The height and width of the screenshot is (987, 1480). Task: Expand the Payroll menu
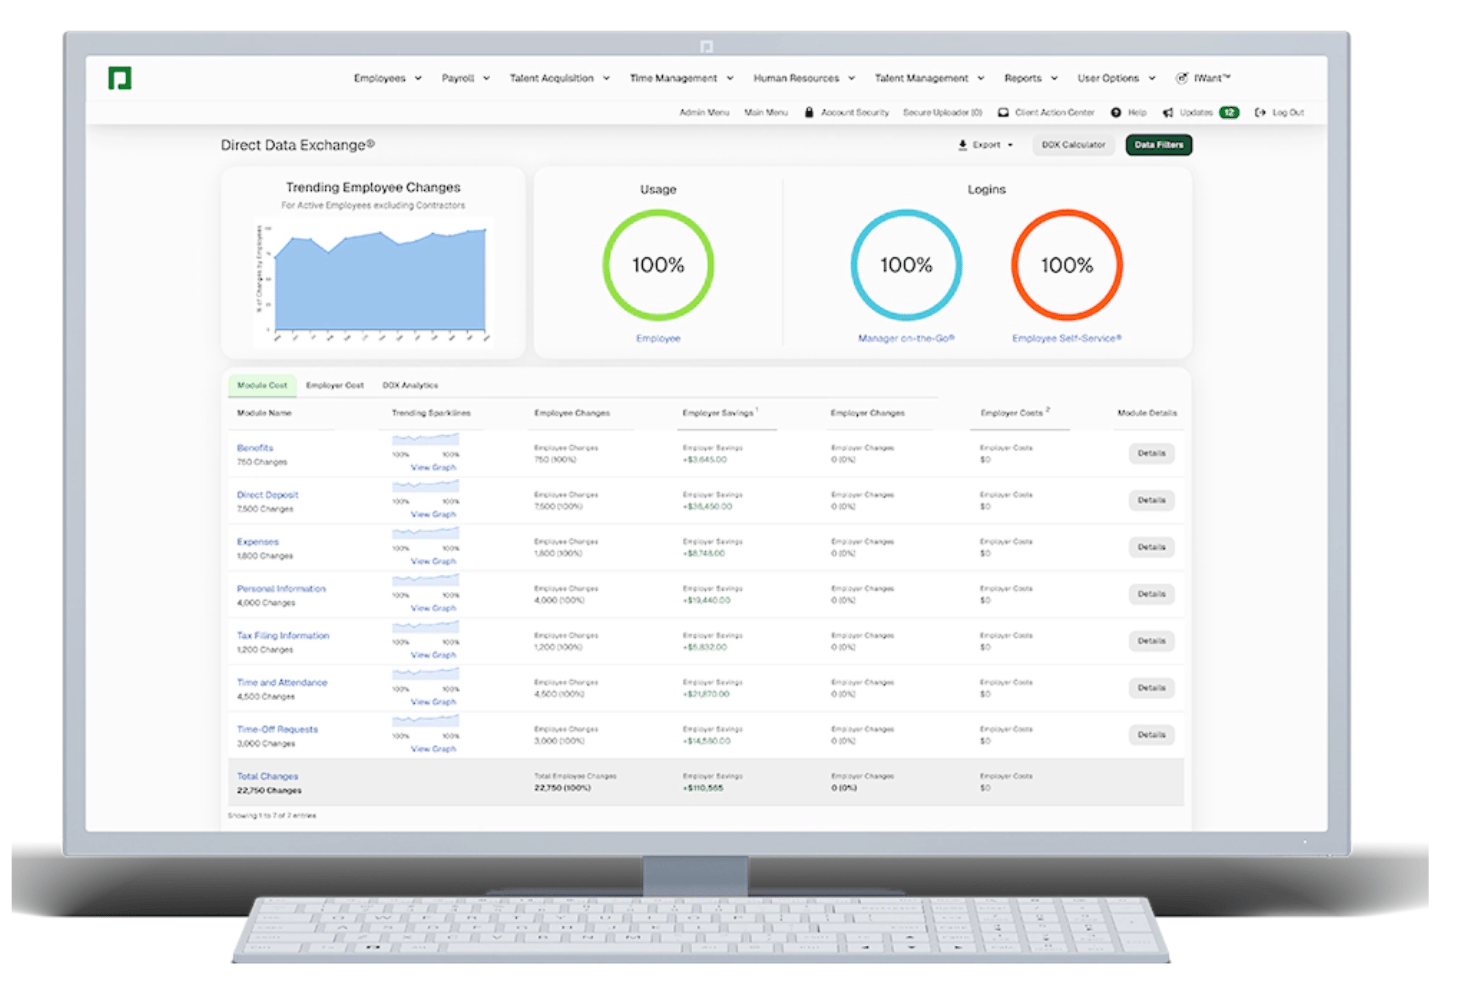click(466, 78)
